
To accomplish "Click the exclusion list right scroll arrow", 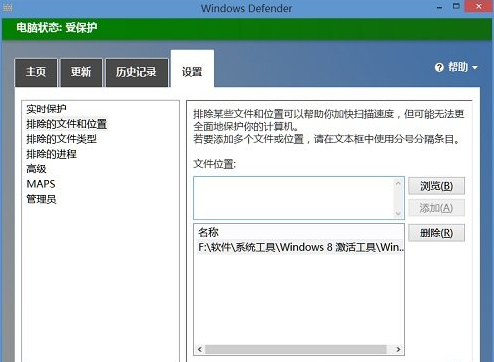I will point(398,349).
